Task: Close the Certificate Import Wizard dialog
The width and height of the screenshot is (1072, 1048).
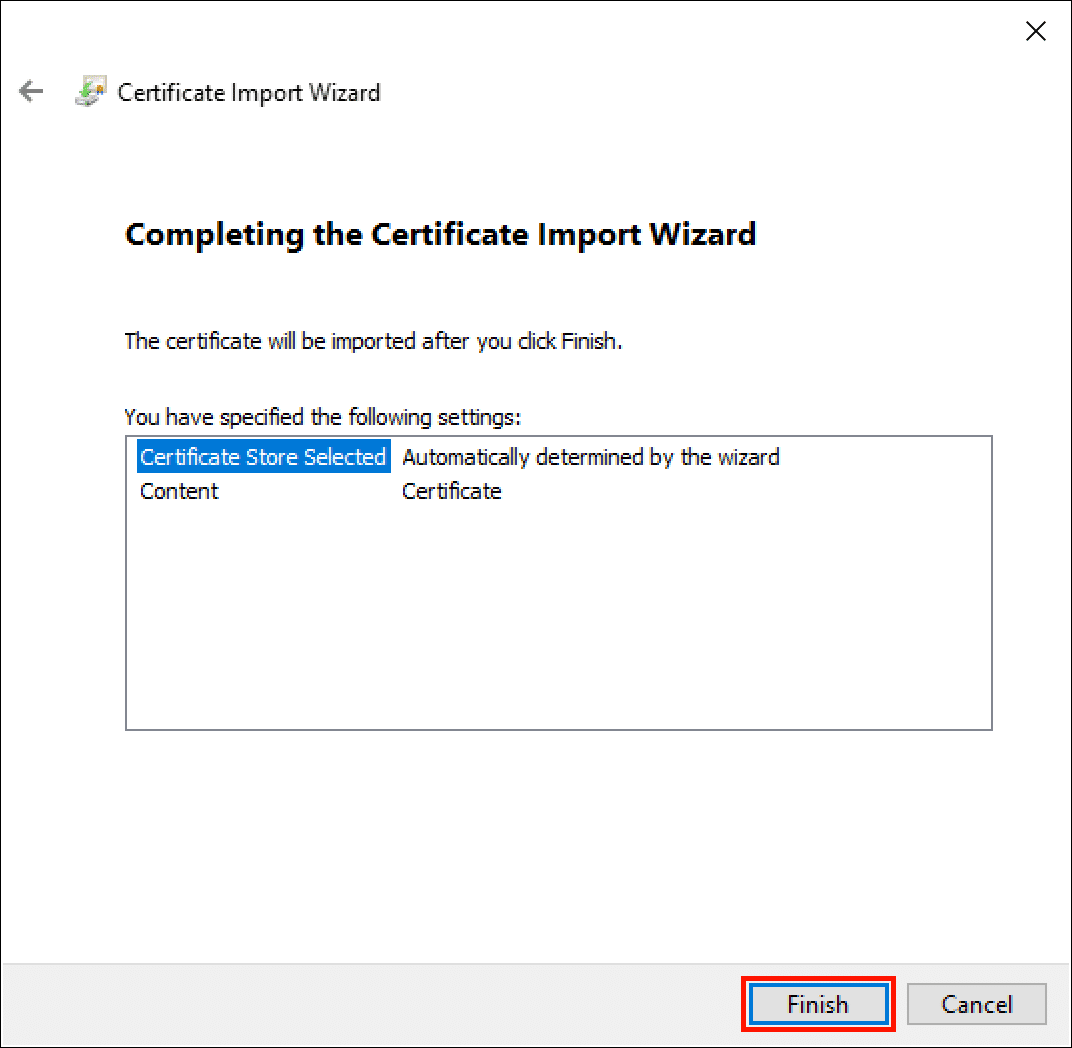Action: [1036, 32]
